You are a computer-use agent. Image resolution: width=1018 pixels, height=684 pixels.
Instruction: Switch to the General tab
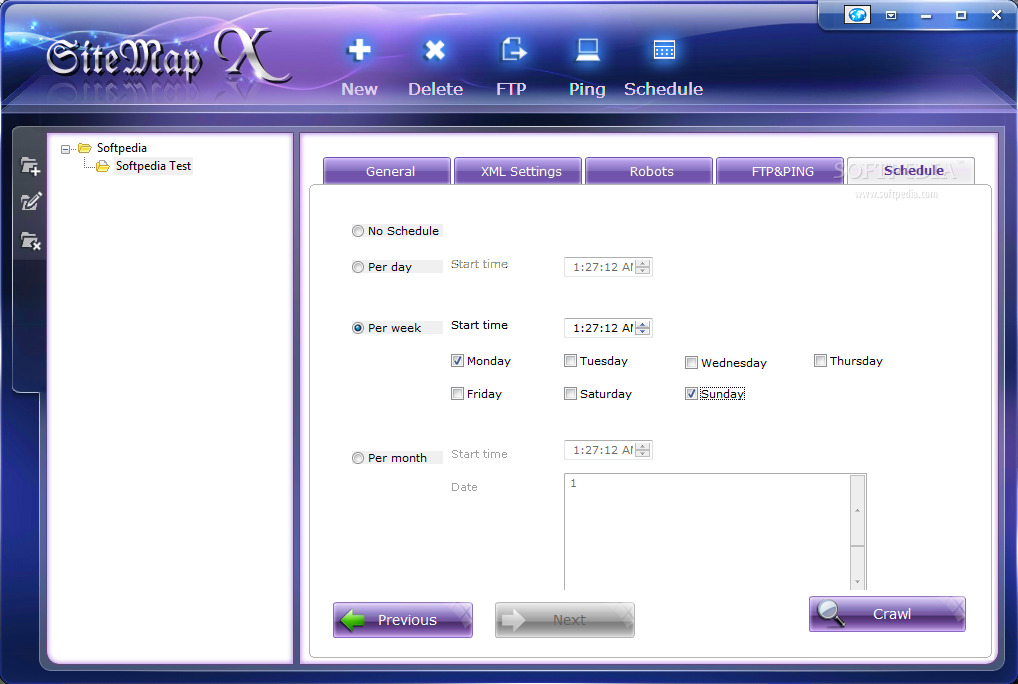point(387,171)
